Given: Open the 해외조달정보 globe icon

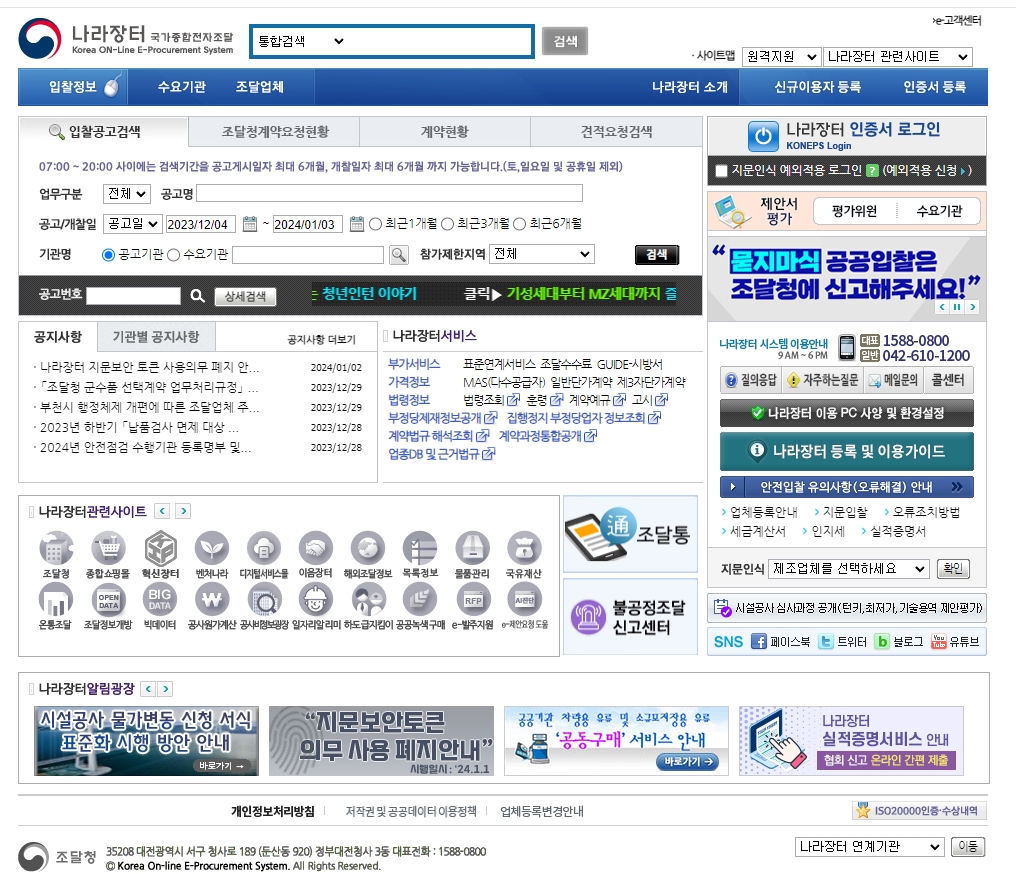Looking at the screenshot, I should (x=368, y=548).
